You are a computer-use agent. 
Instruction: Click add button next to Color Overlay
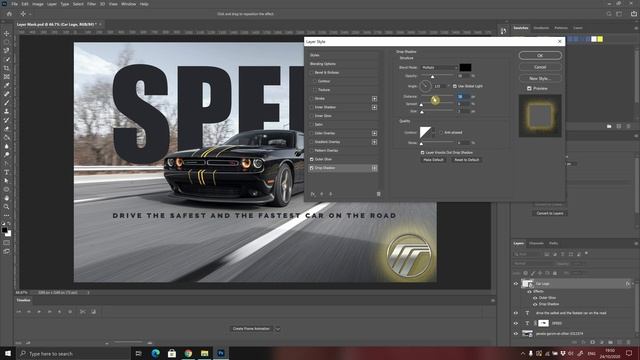point(374,133)
